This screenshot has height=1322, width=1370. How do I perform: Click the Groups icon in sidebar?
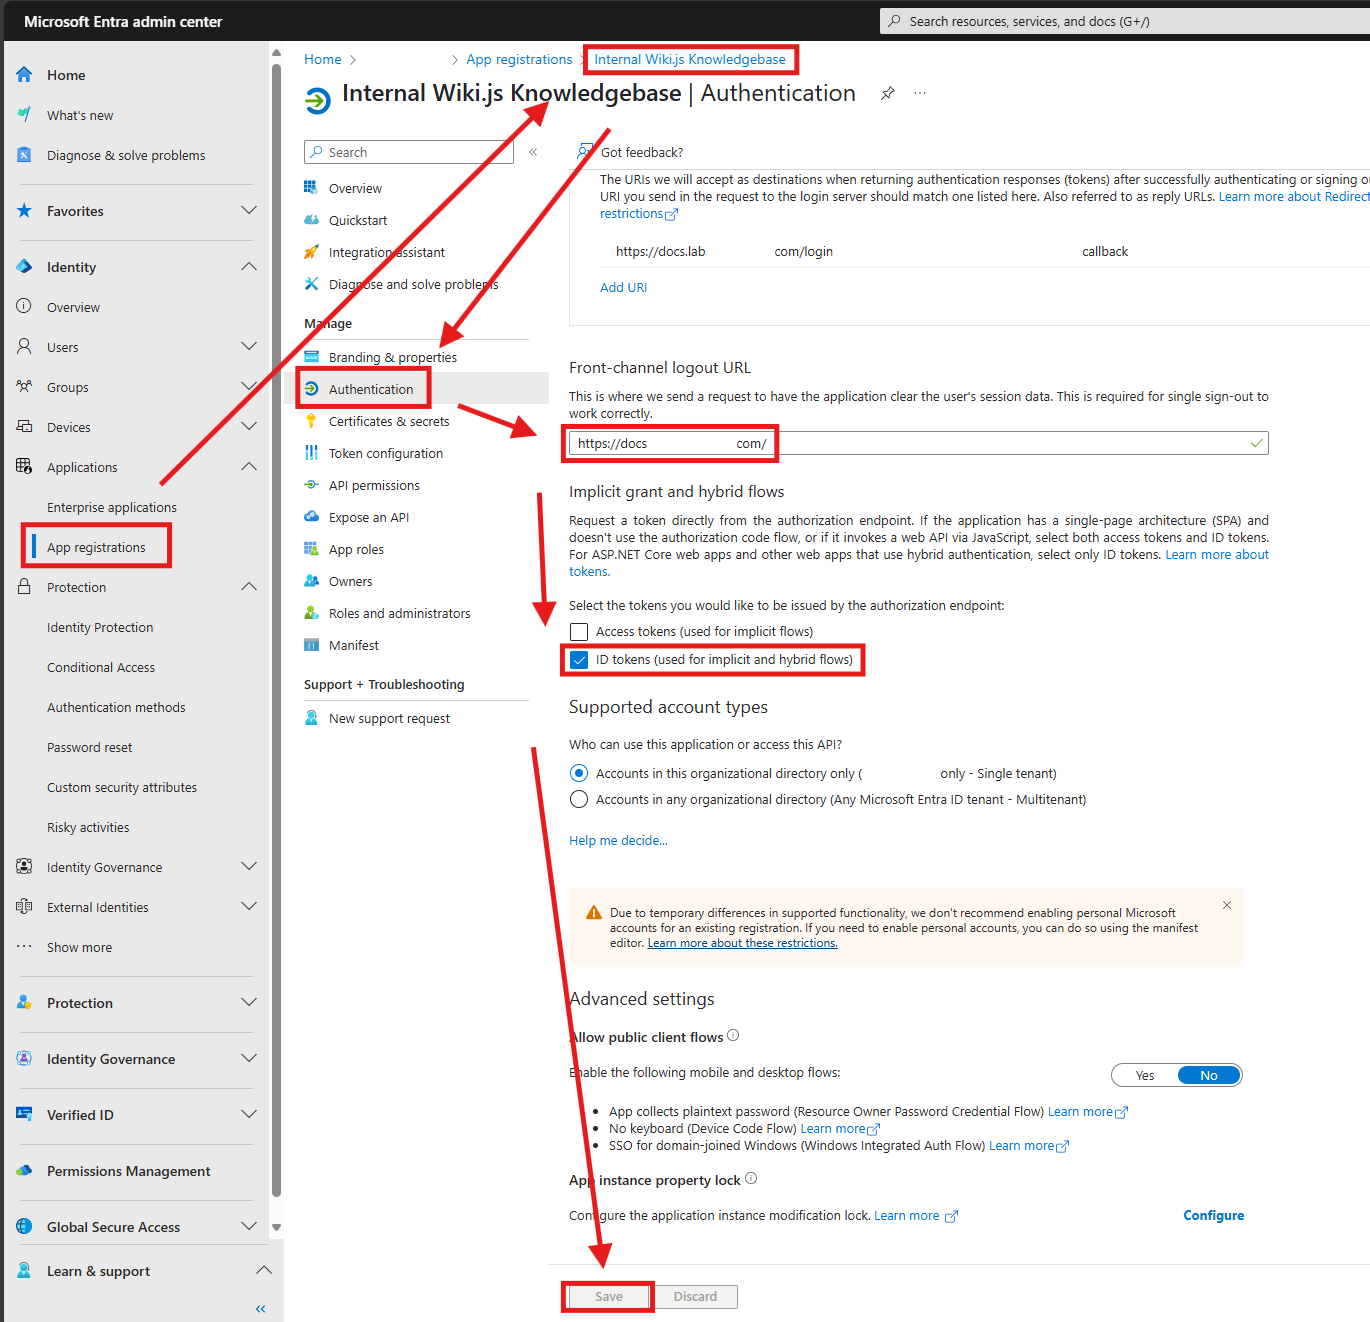pos(24,387)
